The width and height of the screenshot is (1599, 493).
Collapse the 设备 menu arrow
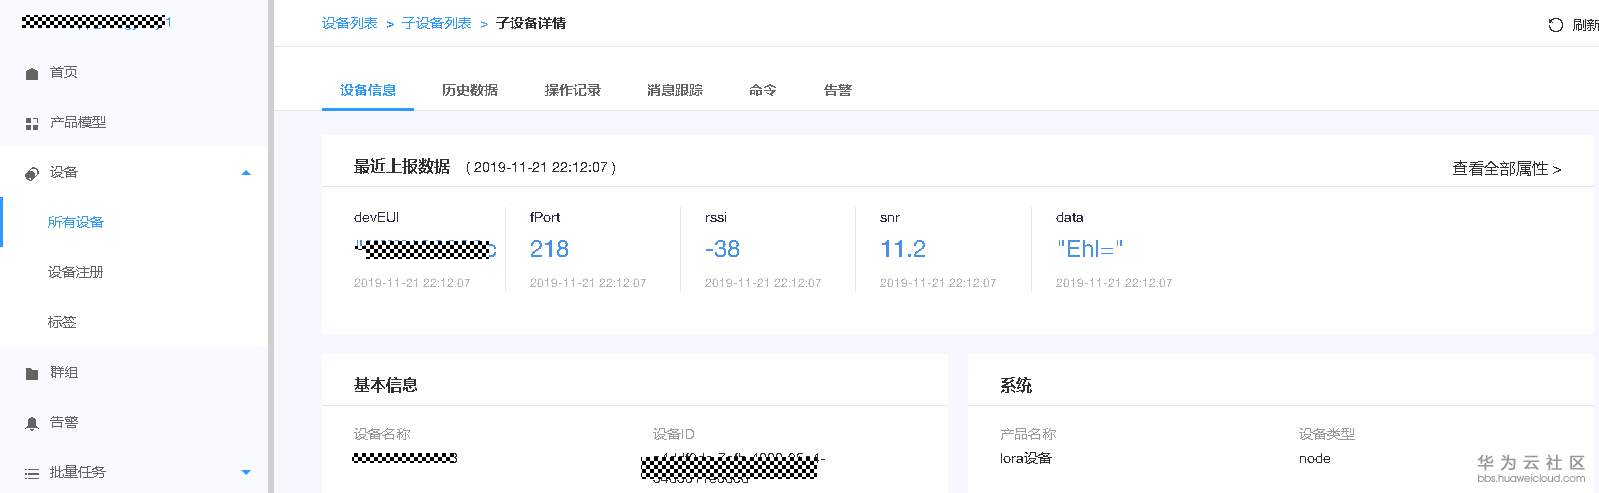tap(246, 173)
